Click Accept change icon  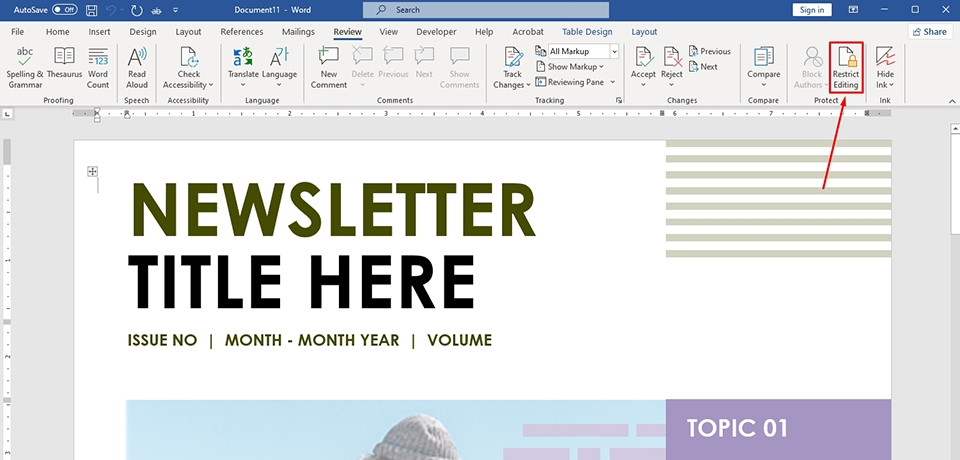coord(643,57)
